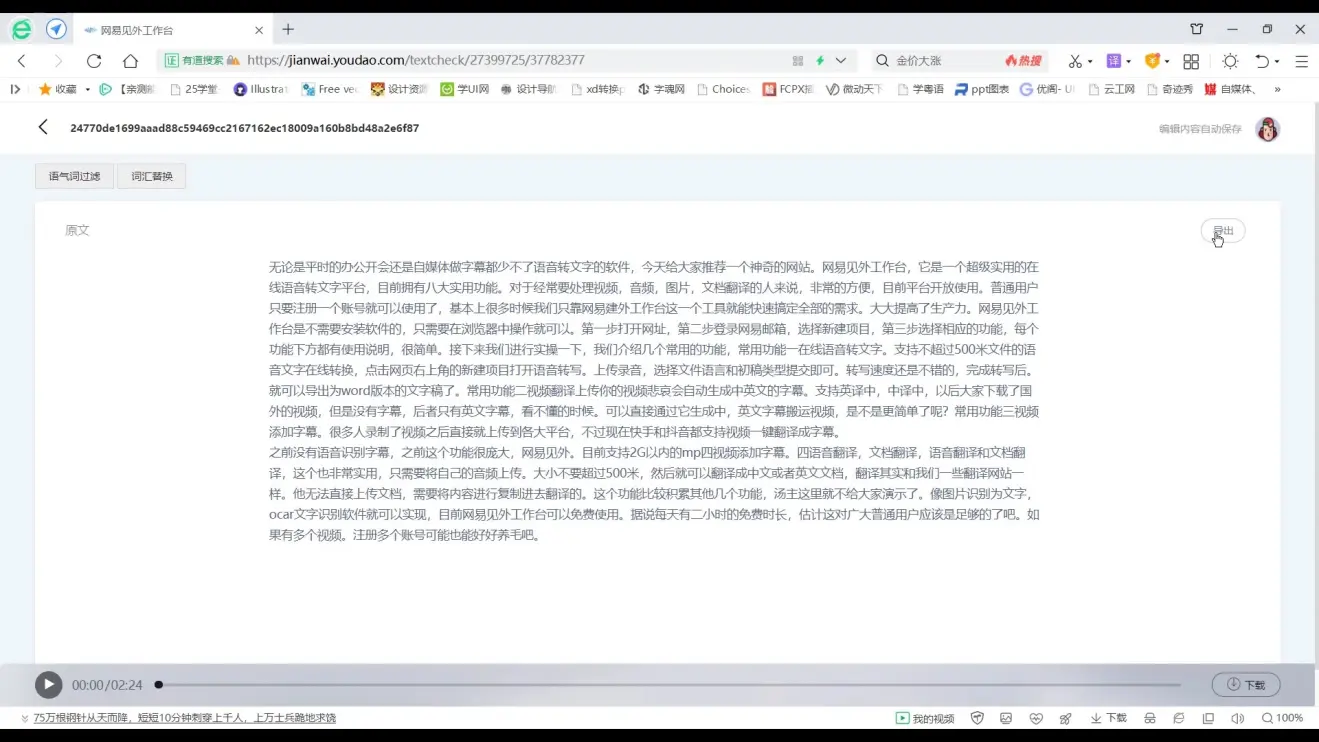The image size is (1319, 742).
Task: Open the Illustrat bookmark
Action: click(260, 89)
